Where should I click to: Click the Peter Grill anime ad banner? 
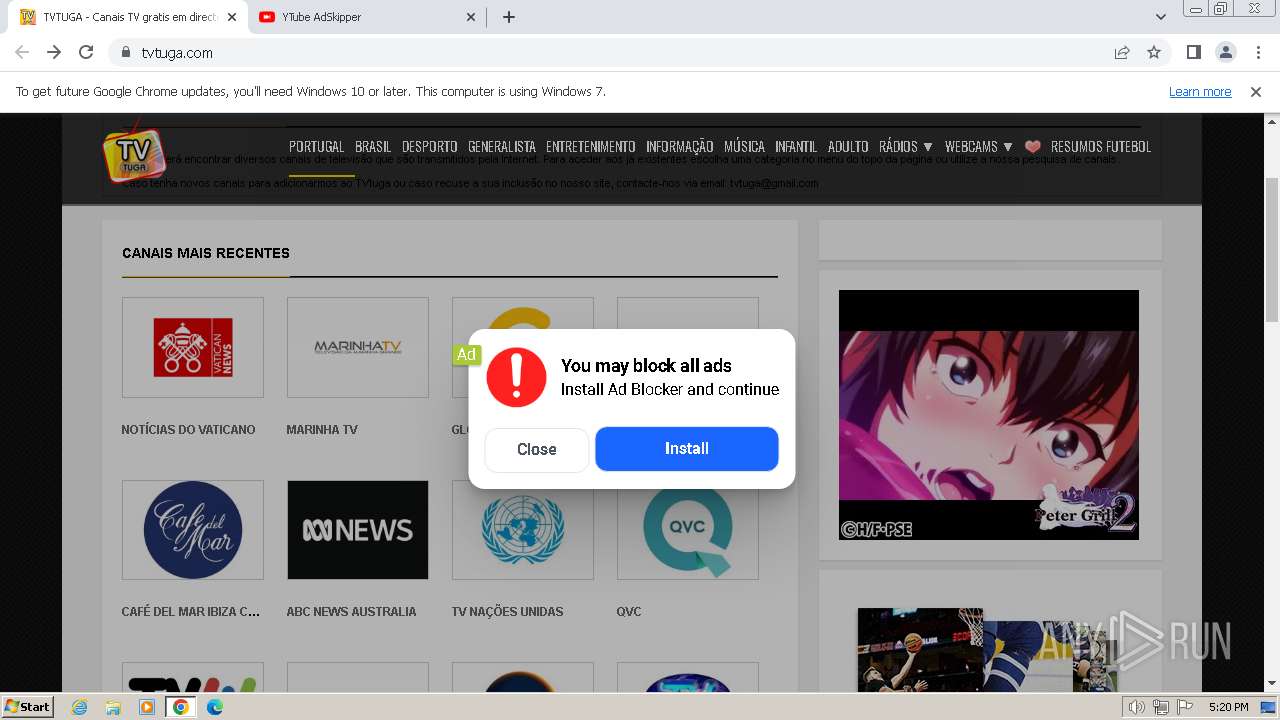pyautogui.click(x=989, y=415)
